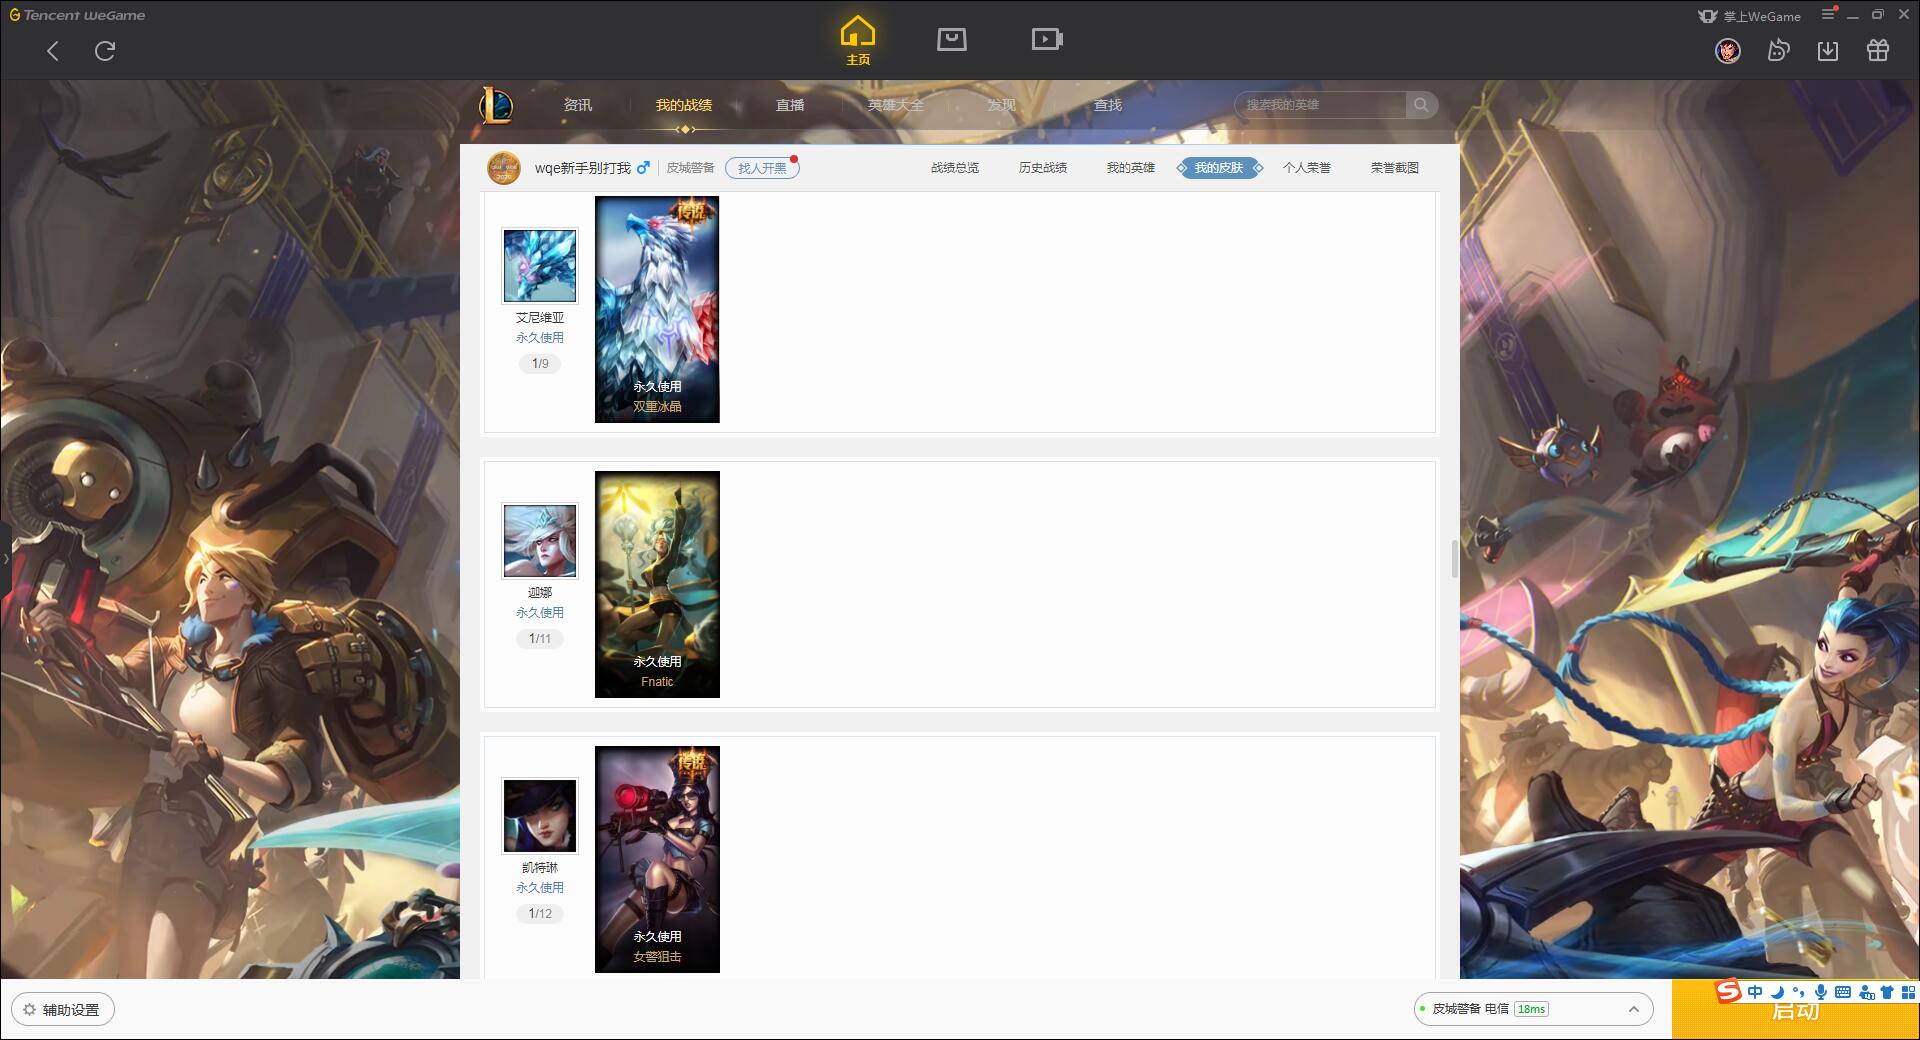Image resolution: width=1920 pixels, height=1040 pixels.
Task: Open the 女警狙击 skin card
Action: tap(657, 859)
